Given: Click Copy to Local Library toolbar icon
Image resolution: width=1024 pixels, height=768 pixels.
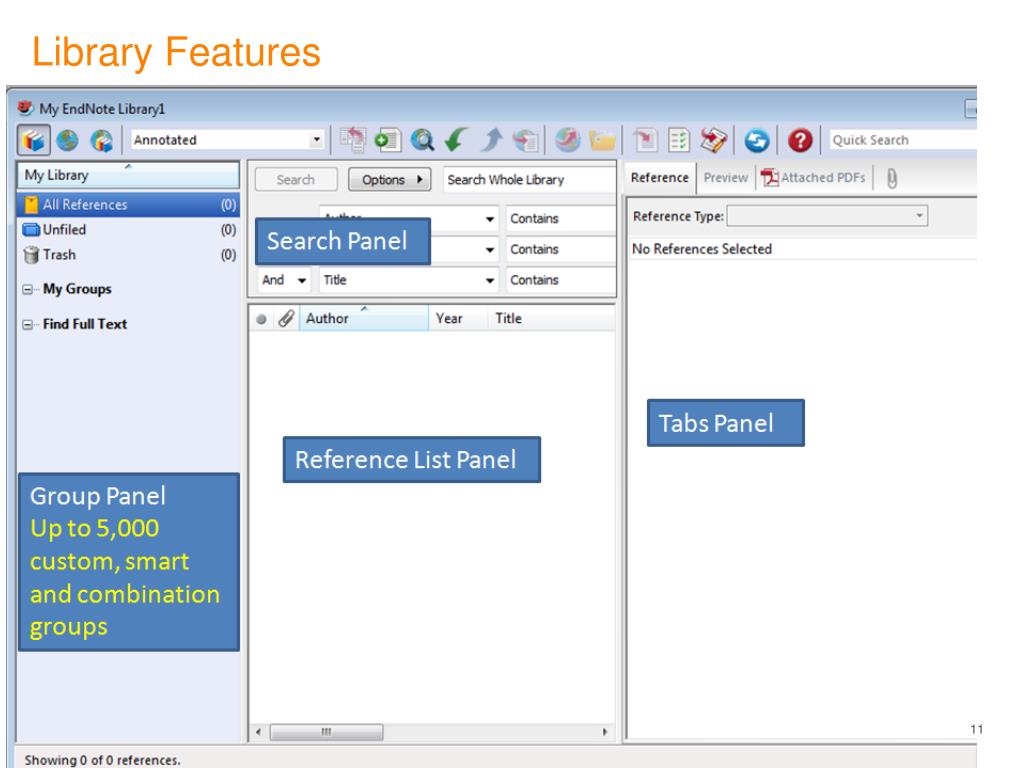Looking at the screenshot, I should 353,140.
